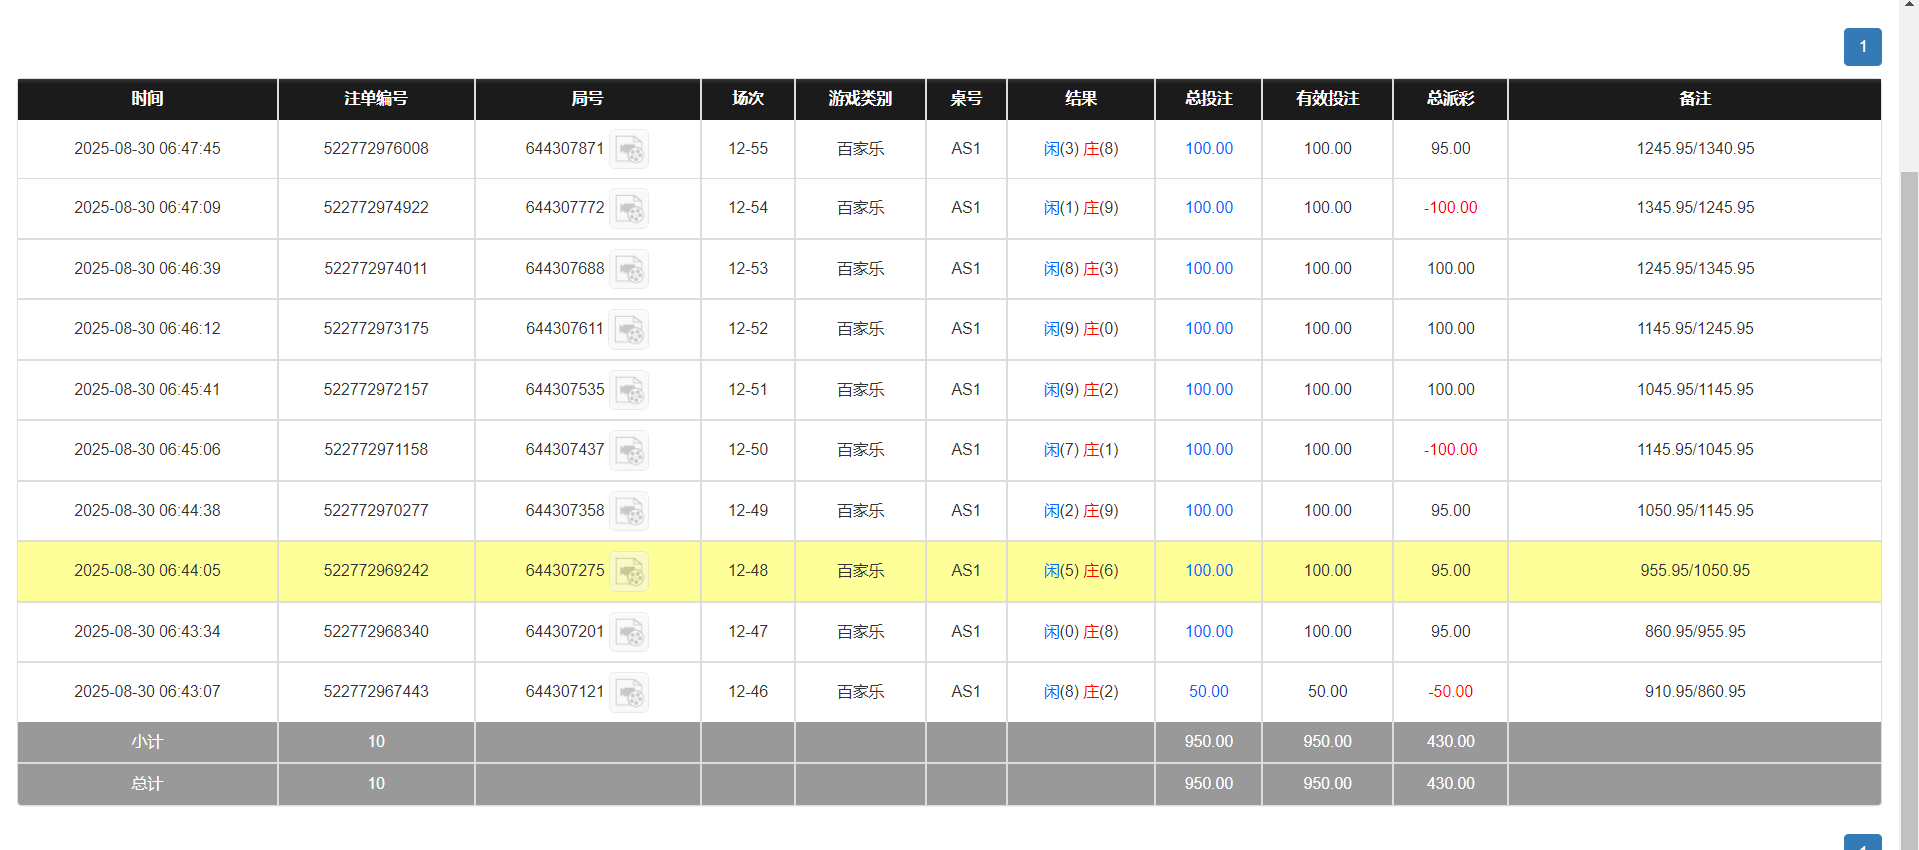Click the 备注 column header
Viewport: 1919px width, 850px height.
click(1694, 99)
